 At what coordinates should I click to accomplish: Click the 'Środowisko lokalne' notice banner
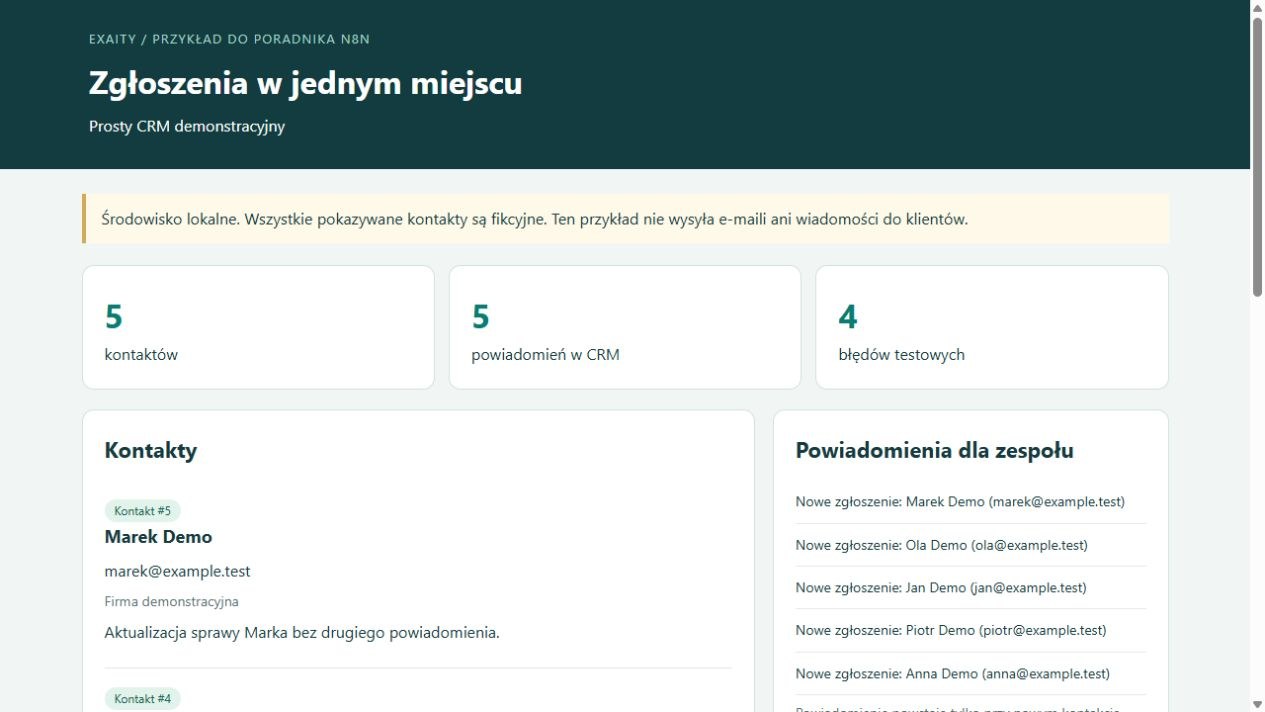click(x=625, y=219)
